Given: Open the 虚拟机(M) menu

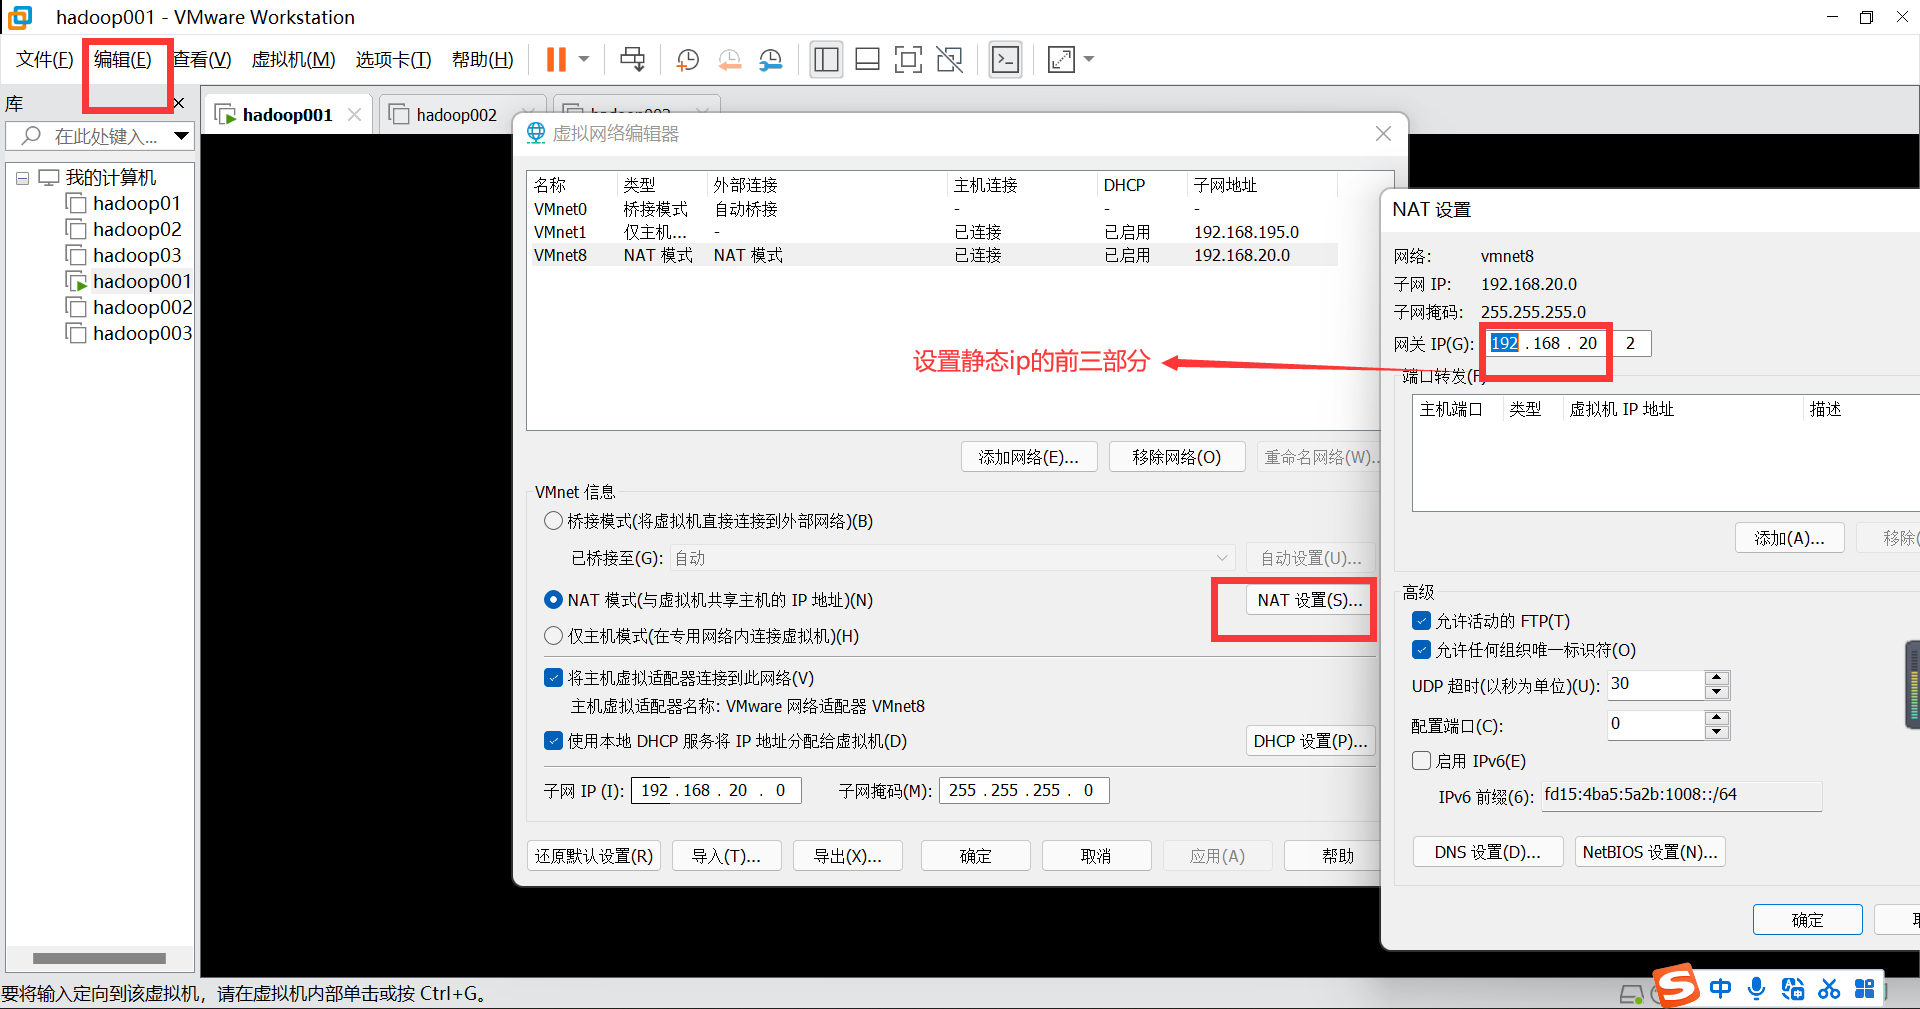Looking at the screenshot, I should click(293, 60).
